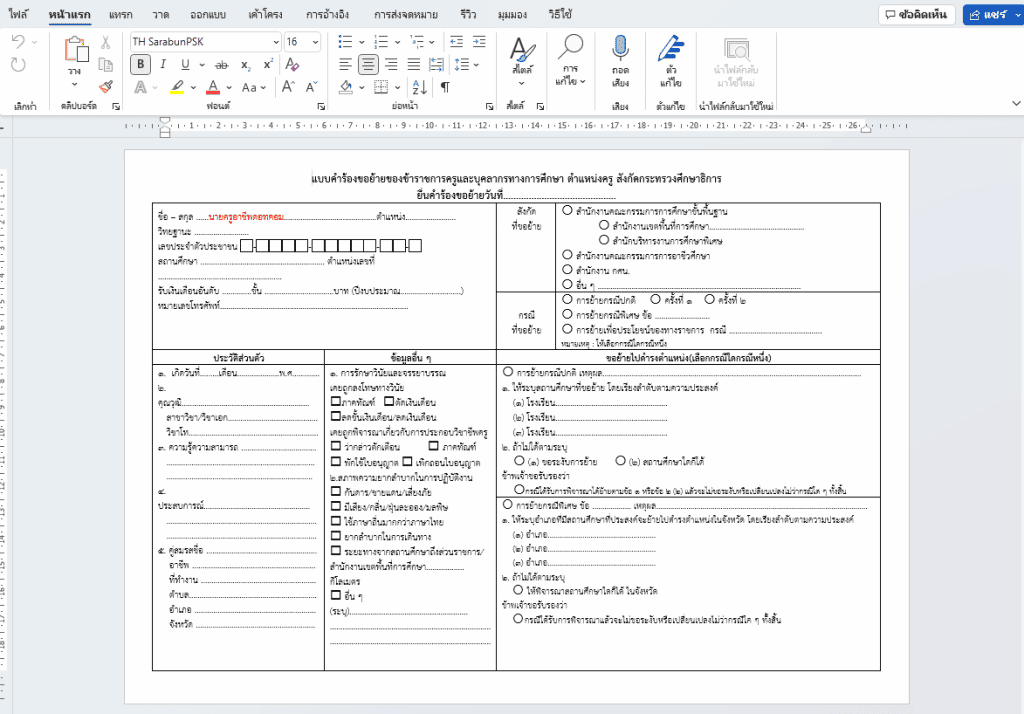Switch to the รีวิว tab
Screen dimensions: 1024x714
(468, 14)
